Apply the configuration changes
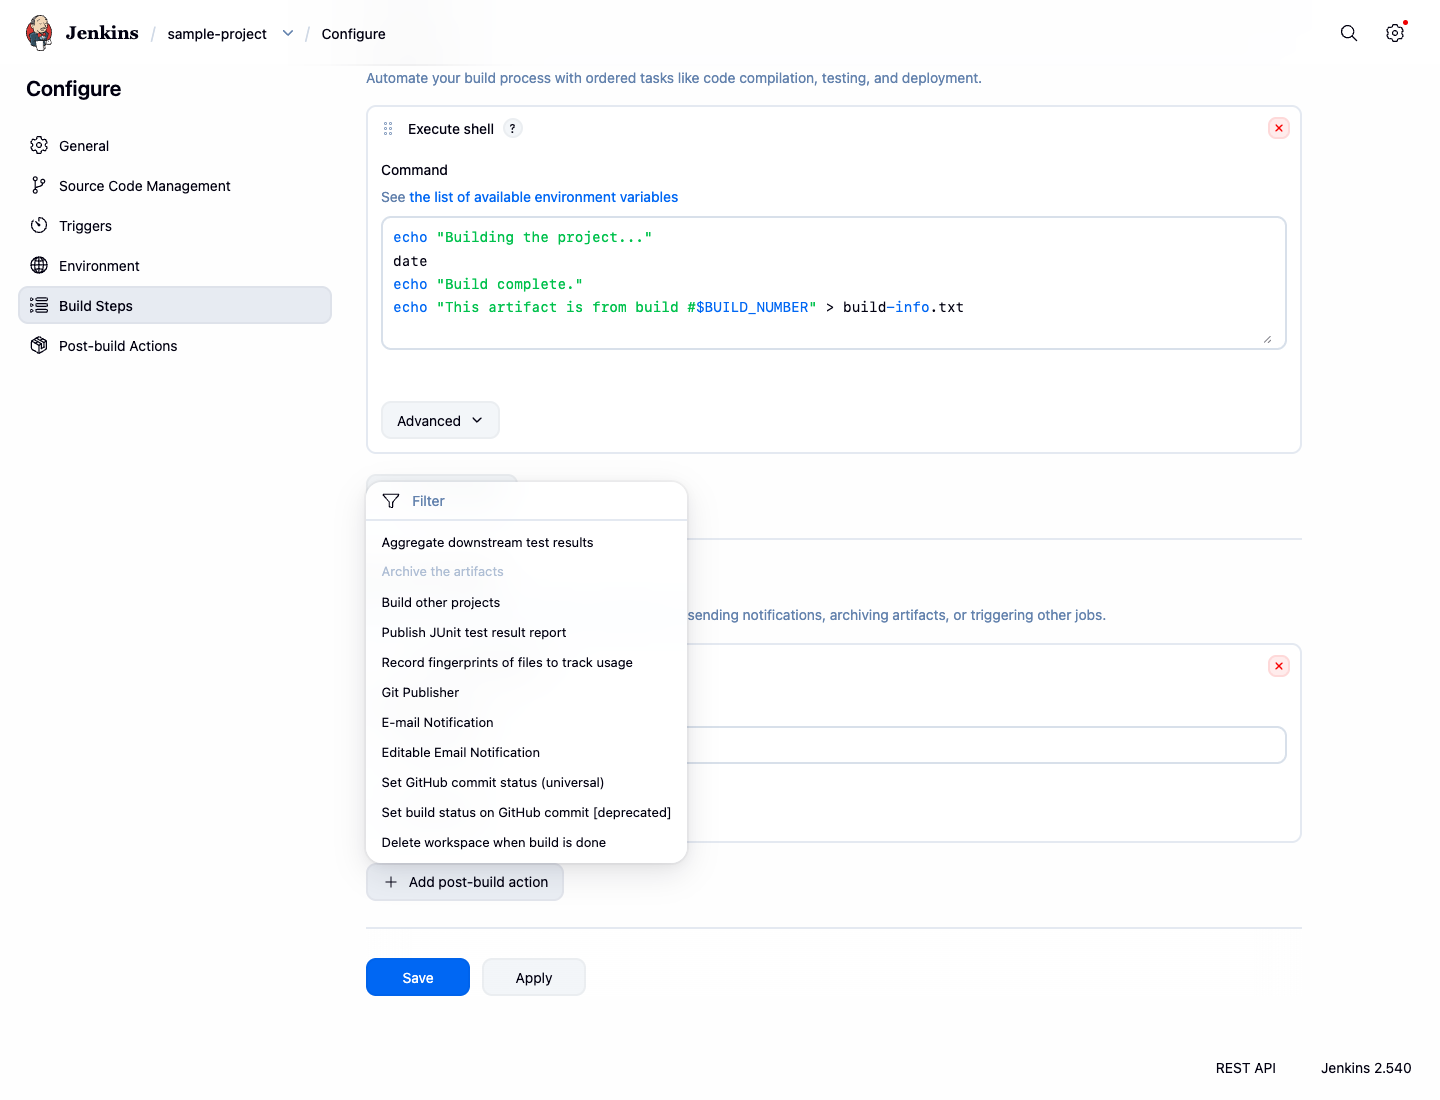The width and height of the screenshot is (1440, 1100). 534,977
